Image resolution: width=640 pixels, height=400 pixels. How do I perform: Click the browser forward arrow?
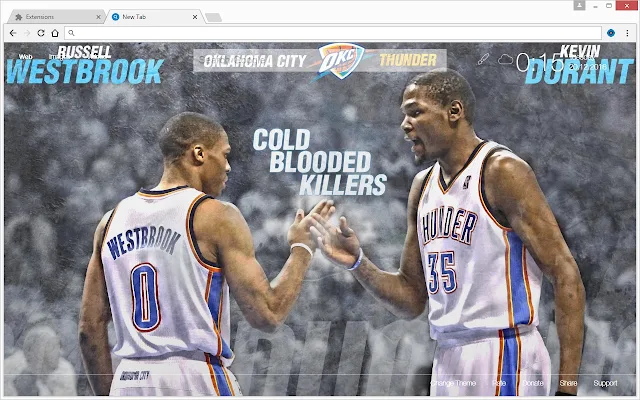pyautogui.click(x=27, y=33)
